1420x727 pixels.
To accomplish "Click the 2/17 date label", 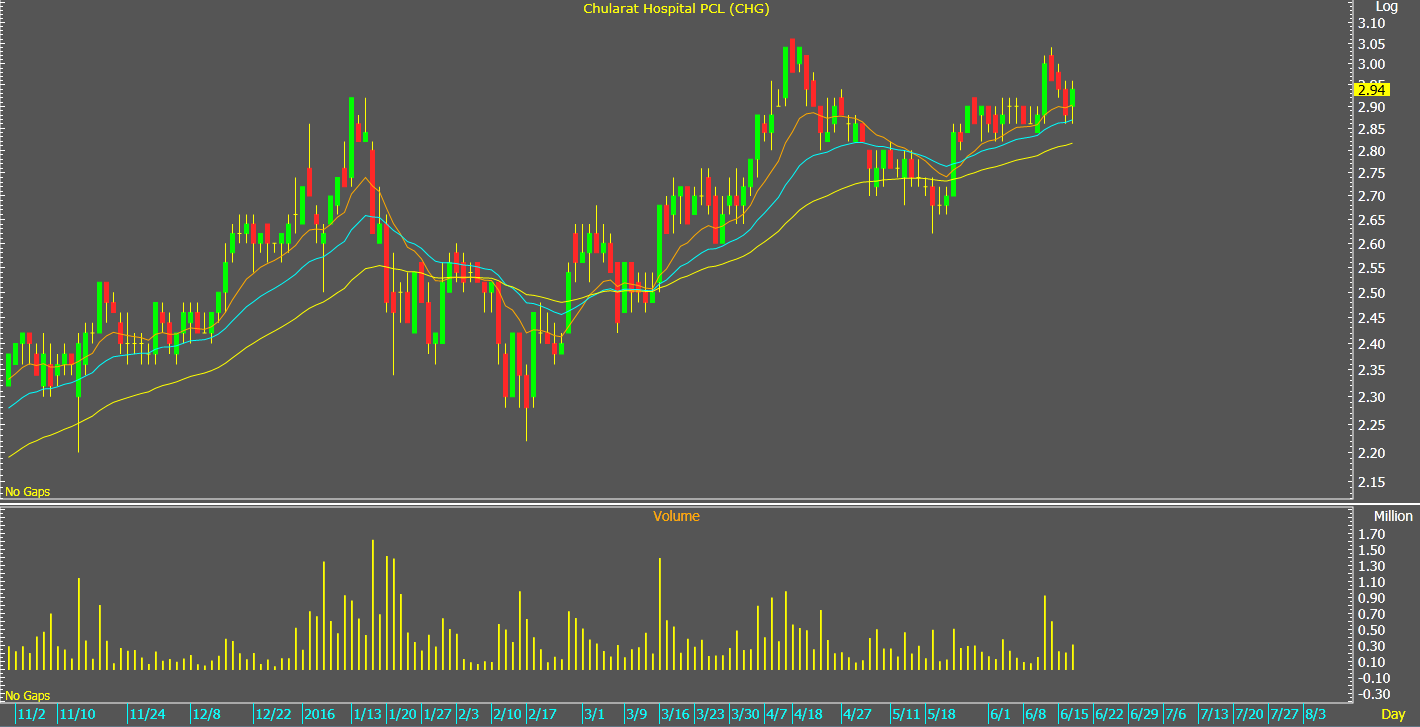I will [x=541, y=714].
